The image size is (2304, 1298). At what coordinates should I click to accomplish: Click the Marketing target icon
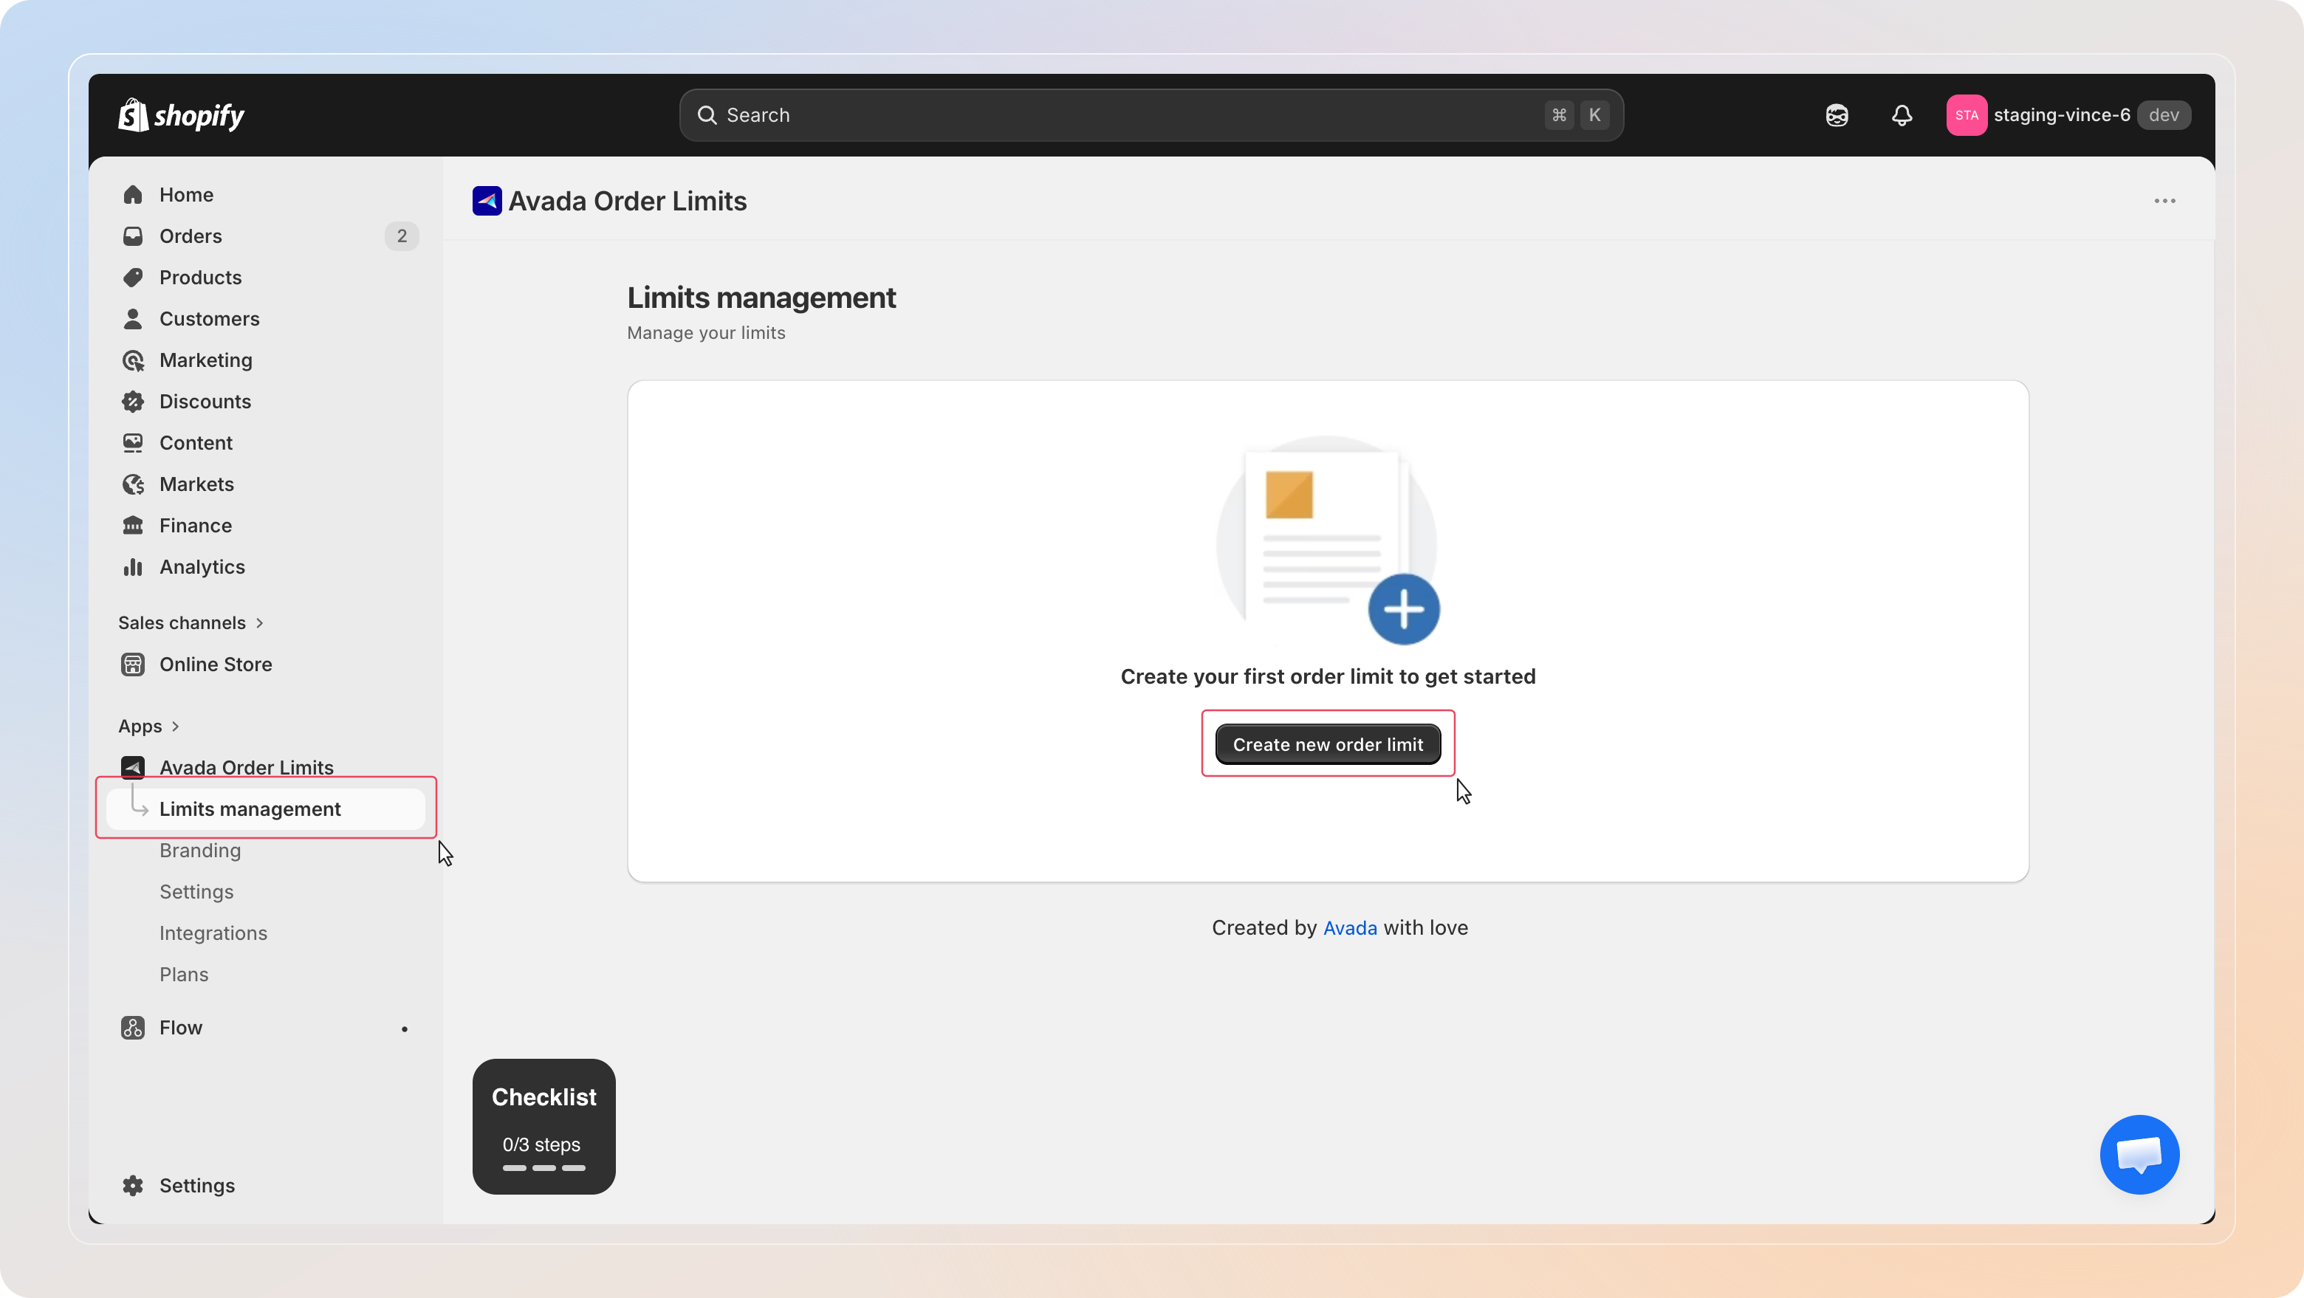[133, 360]
